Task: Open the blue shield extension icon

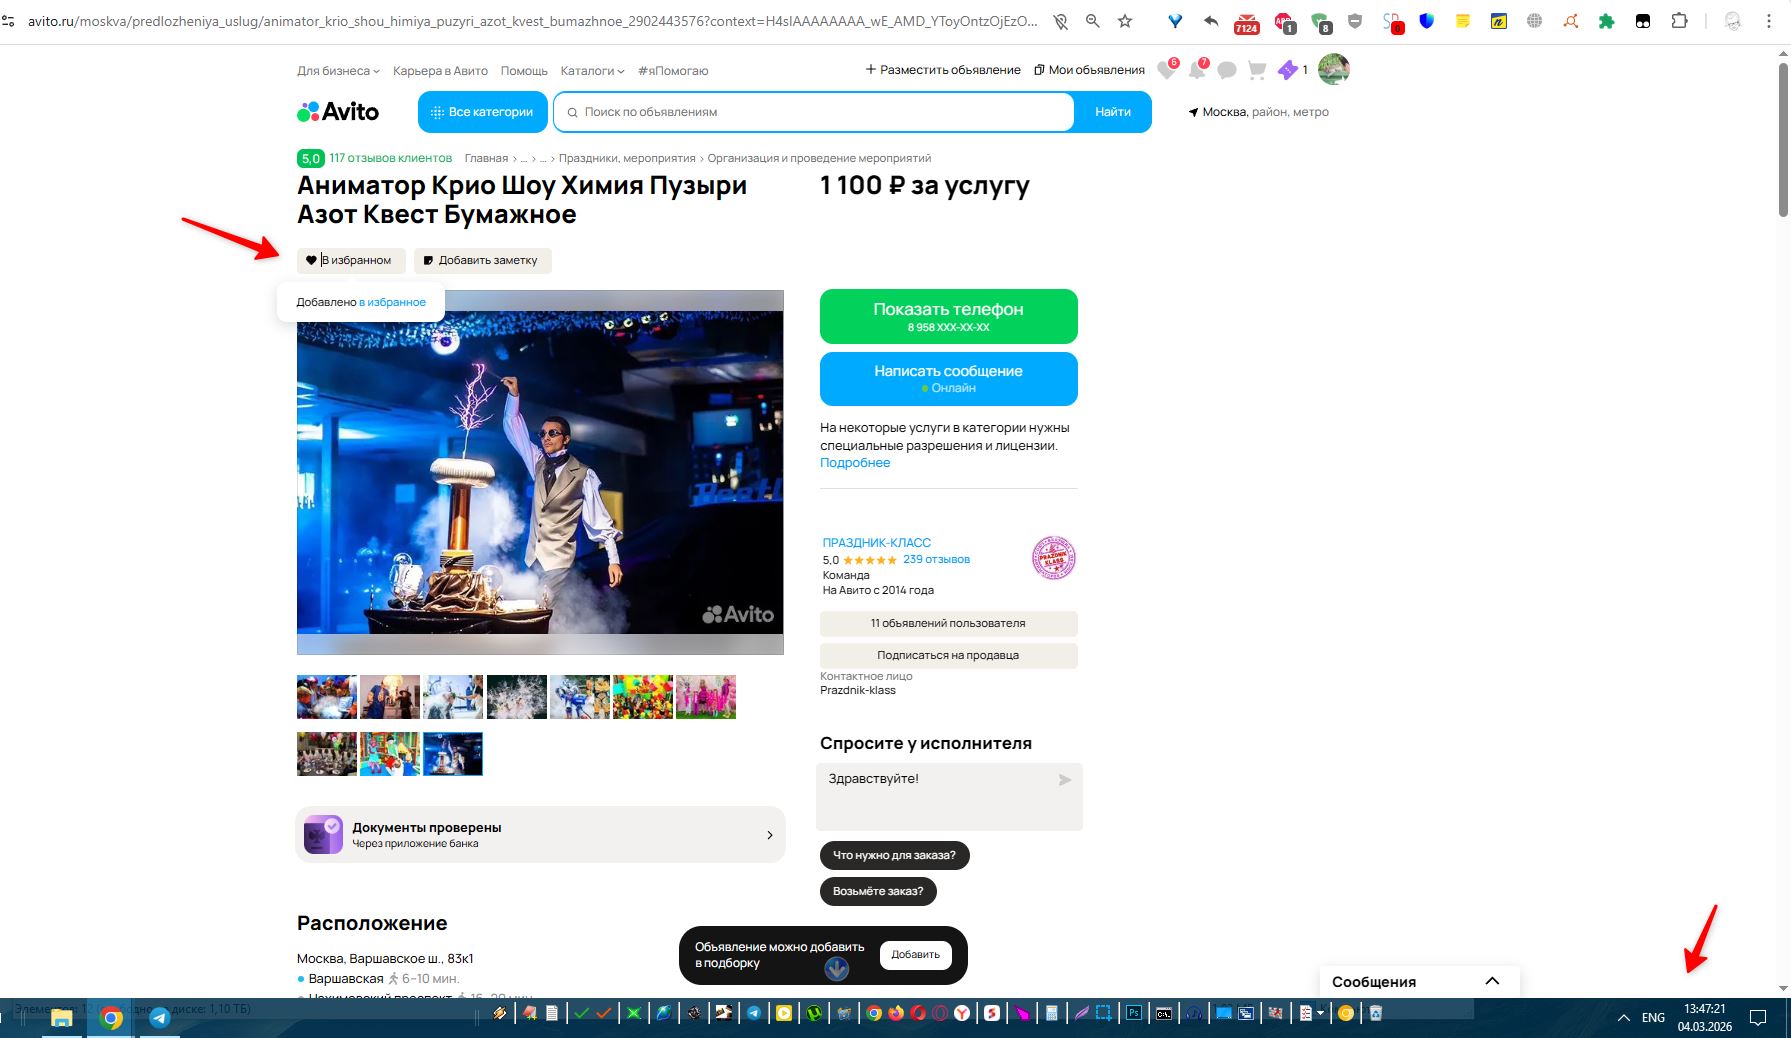Action: click(1427, 21)
